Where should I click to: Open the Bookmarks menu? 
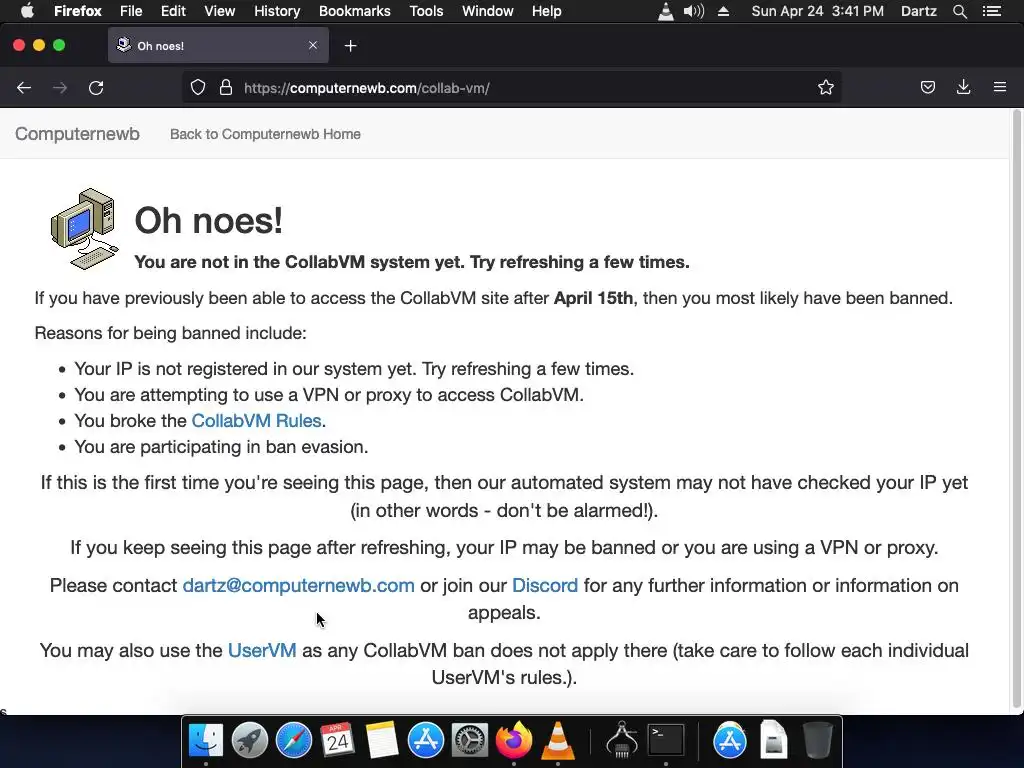point(355,11)
